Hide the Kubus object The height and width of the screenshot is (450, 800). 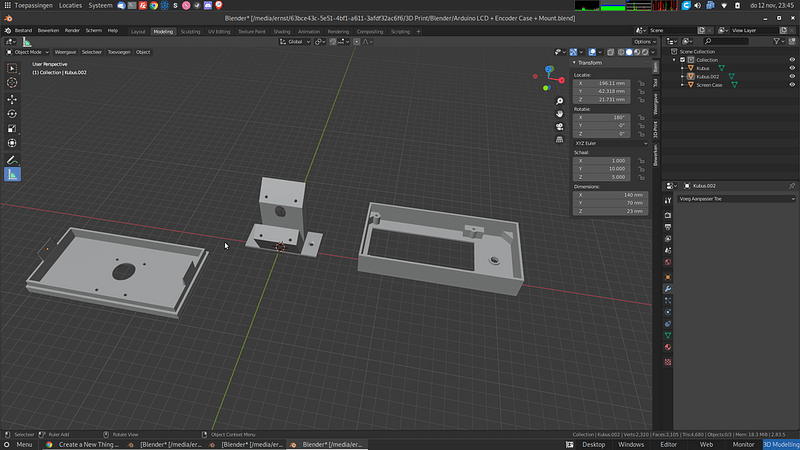tap(792, 68)
